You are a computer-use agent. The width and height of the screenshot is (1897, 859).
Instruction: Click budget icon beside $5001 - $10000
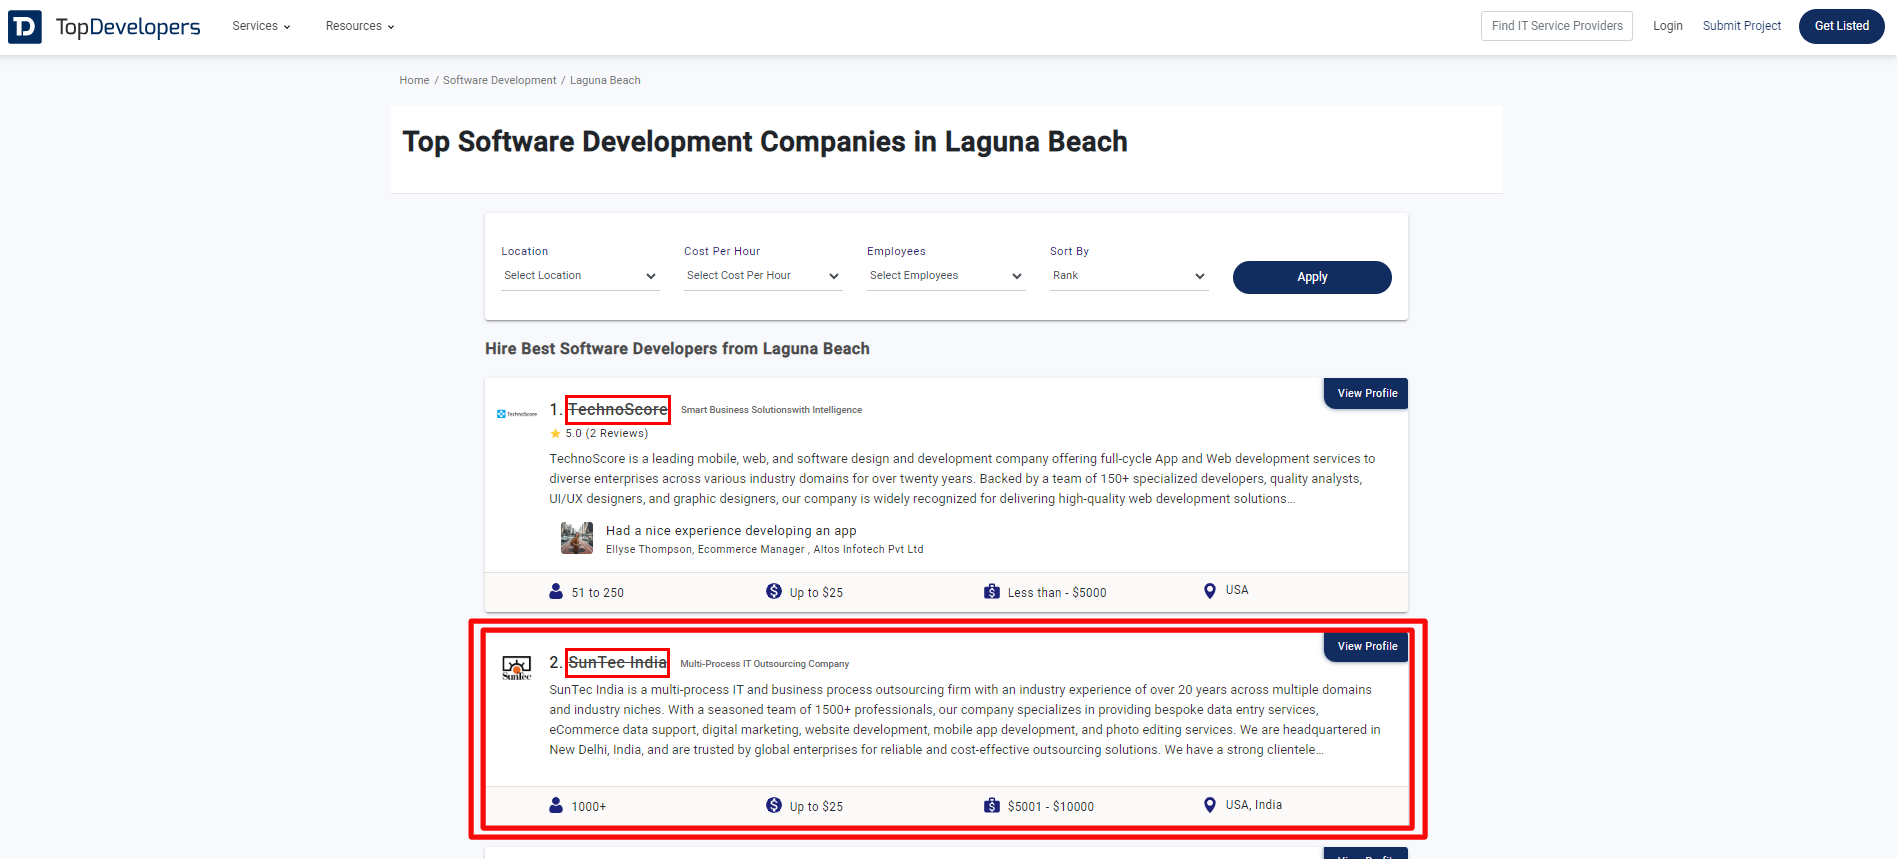coord(991,805)
